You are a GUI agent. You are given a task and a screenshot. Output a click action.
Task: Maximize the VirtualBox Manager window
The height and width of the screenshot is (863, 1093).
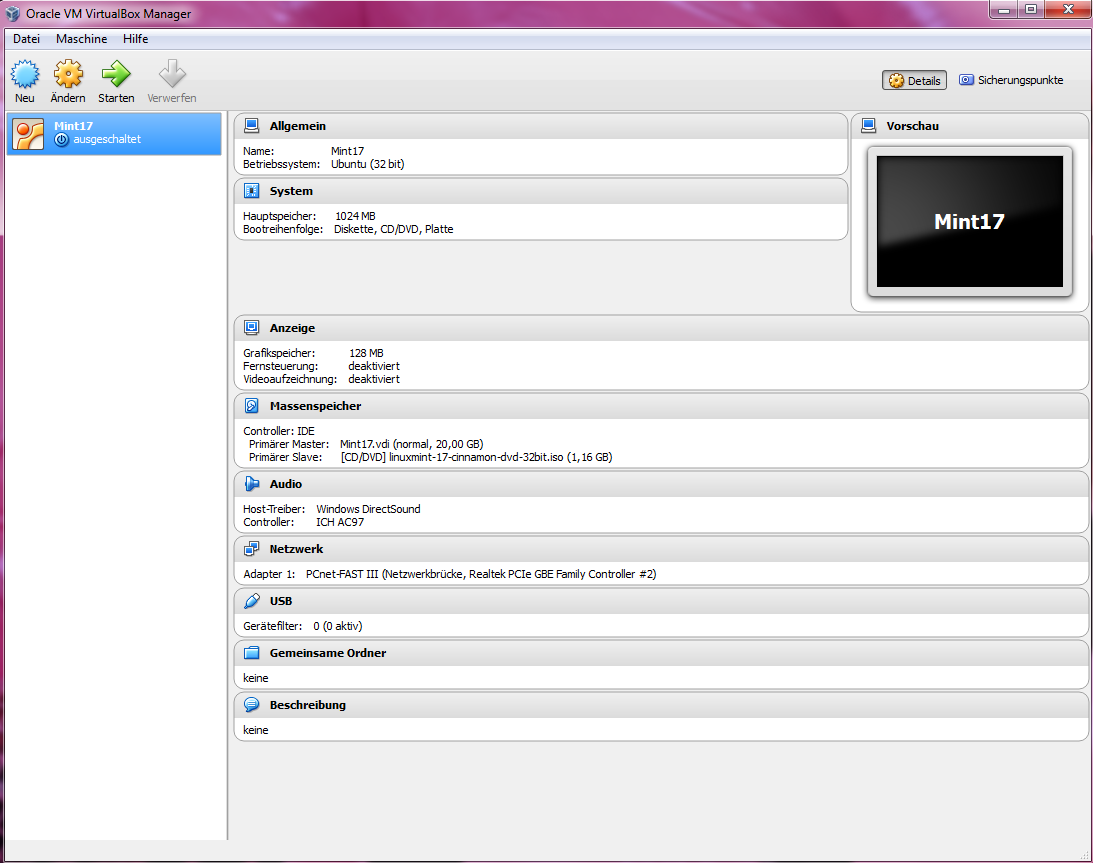(x=1030, y=10)
